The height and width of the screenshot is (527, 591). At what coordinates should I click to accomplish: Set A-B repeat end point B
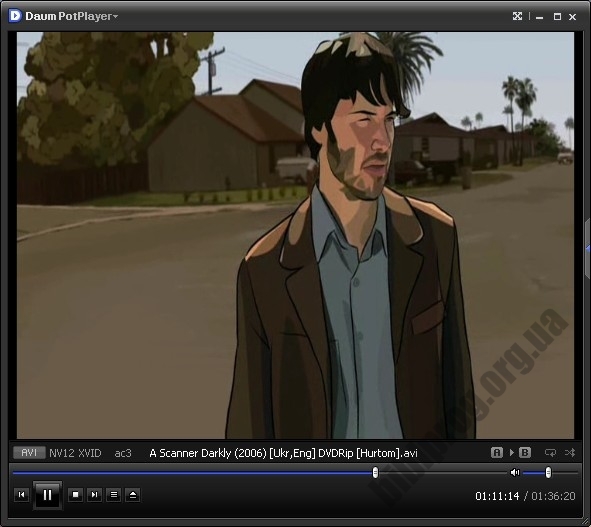coord(525,452)
